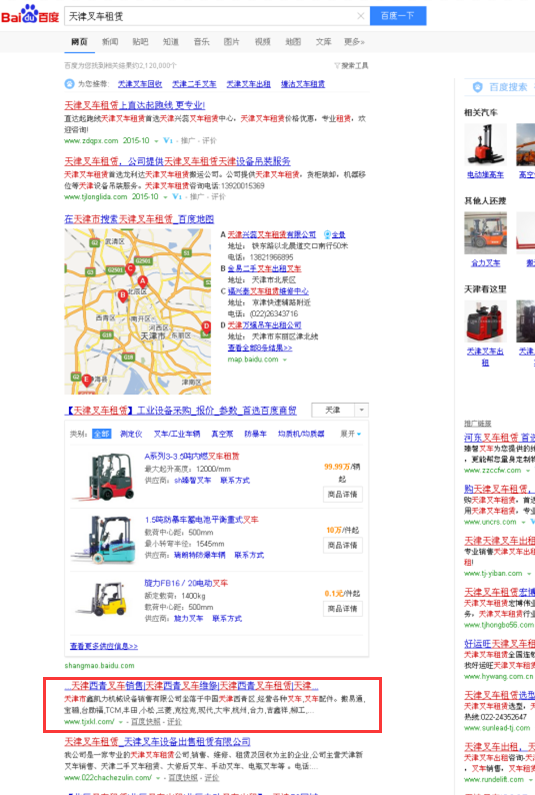The height and width of the screenshot is (795, 535).
Task: Expand the 展开 category list
Action: [x=350, y=434]
